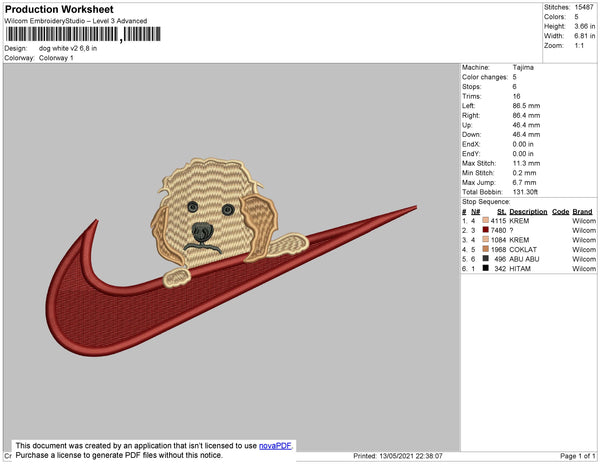600x464 pixels.
Task: Select the 'EndX:' label
Action: click(x=471, y=144)
